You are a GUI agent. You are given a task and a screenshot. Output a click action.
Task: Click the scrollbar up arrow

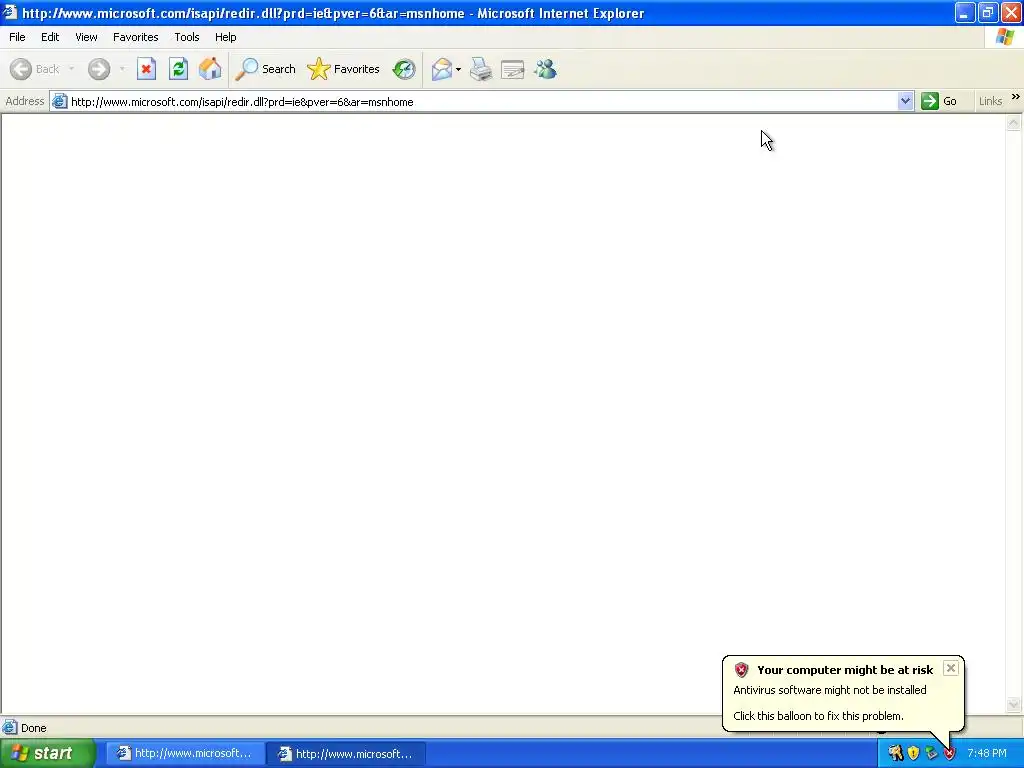click(x=1014, y=122)
